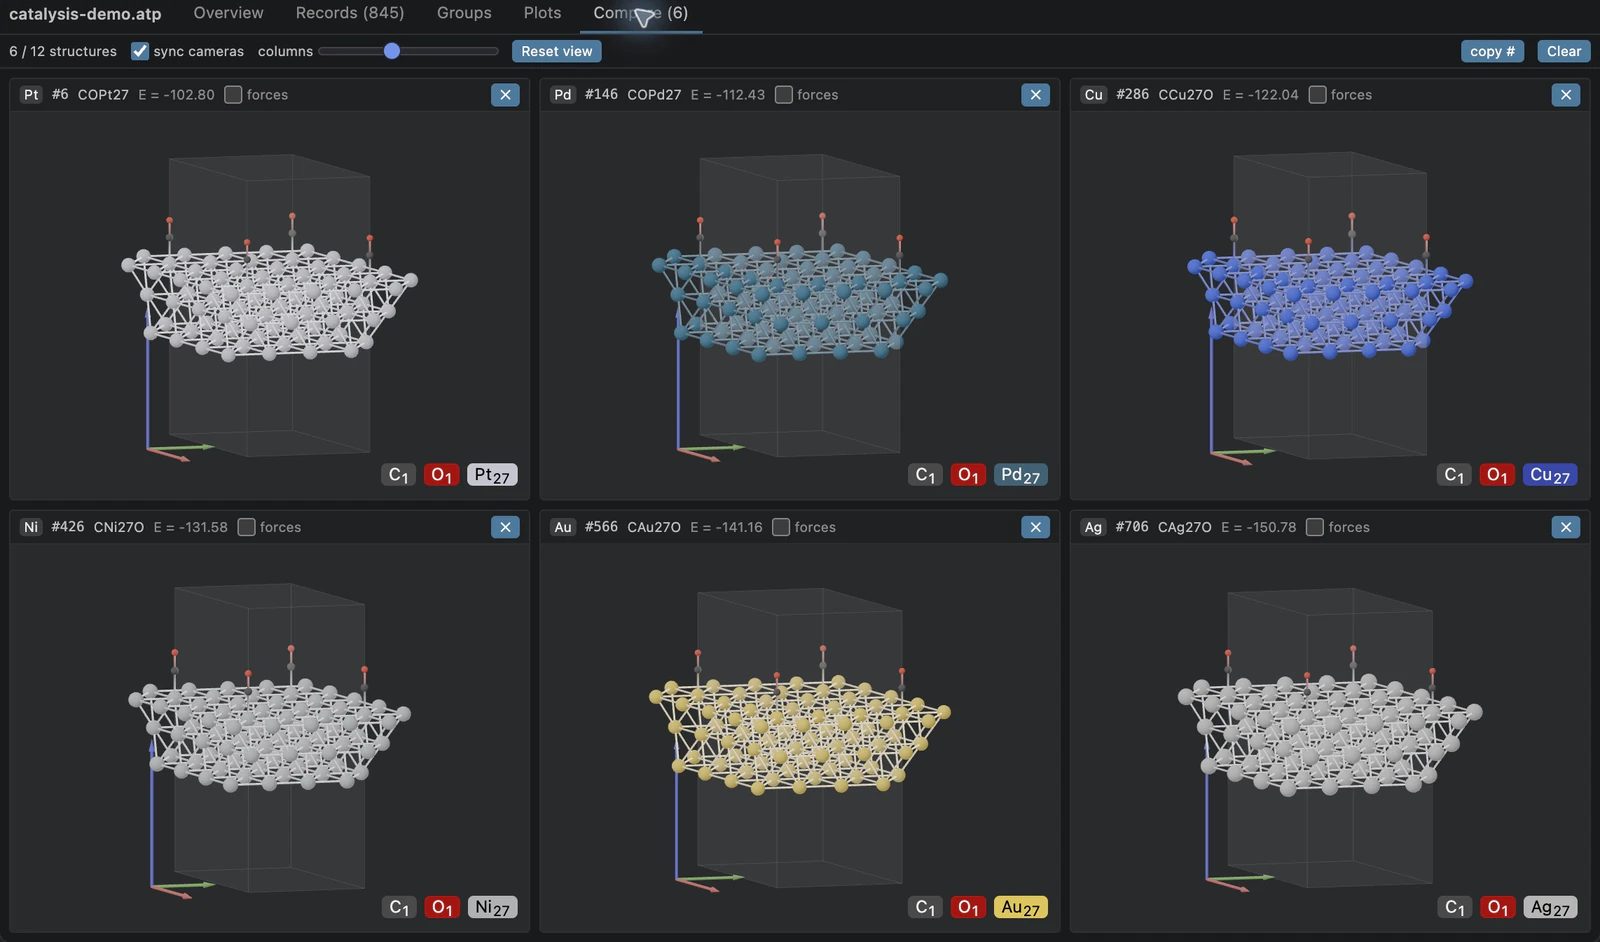Close the Pd #146 COPd27 structure panel
The image size is (1600, 942).
pyautogui.click(x=1035, y=95)
